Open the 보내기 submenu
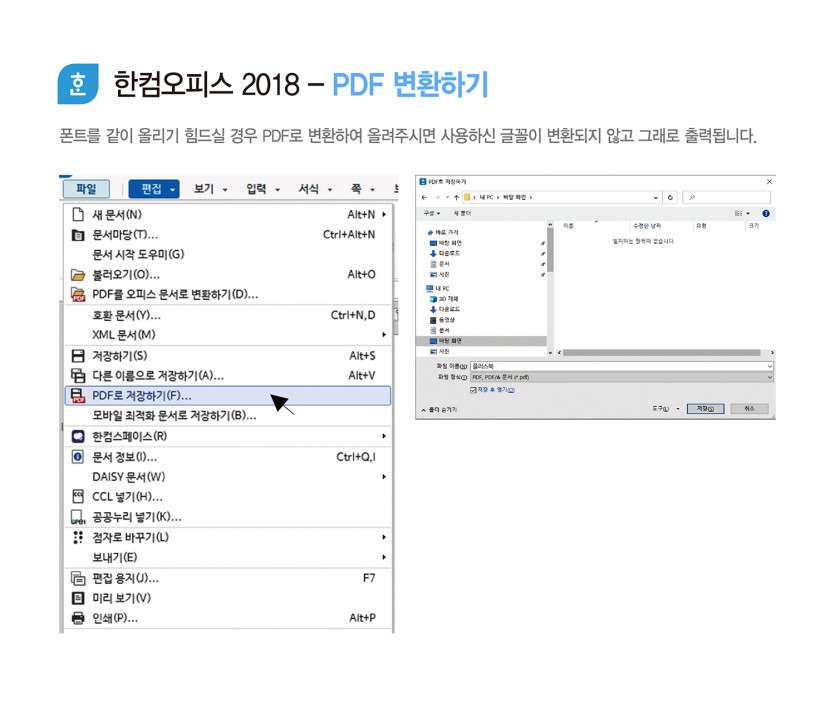The image size is (835, 708). coord(228,557)
